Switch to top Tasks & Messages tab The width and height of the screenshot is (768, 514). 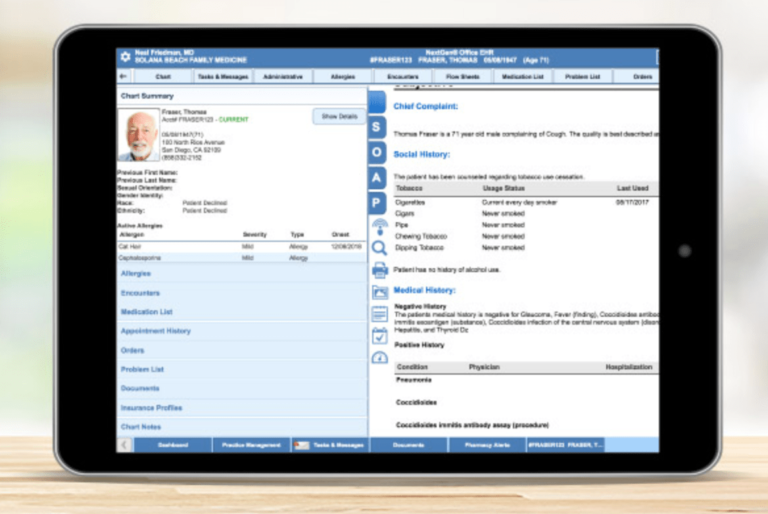tap(223, 76)
